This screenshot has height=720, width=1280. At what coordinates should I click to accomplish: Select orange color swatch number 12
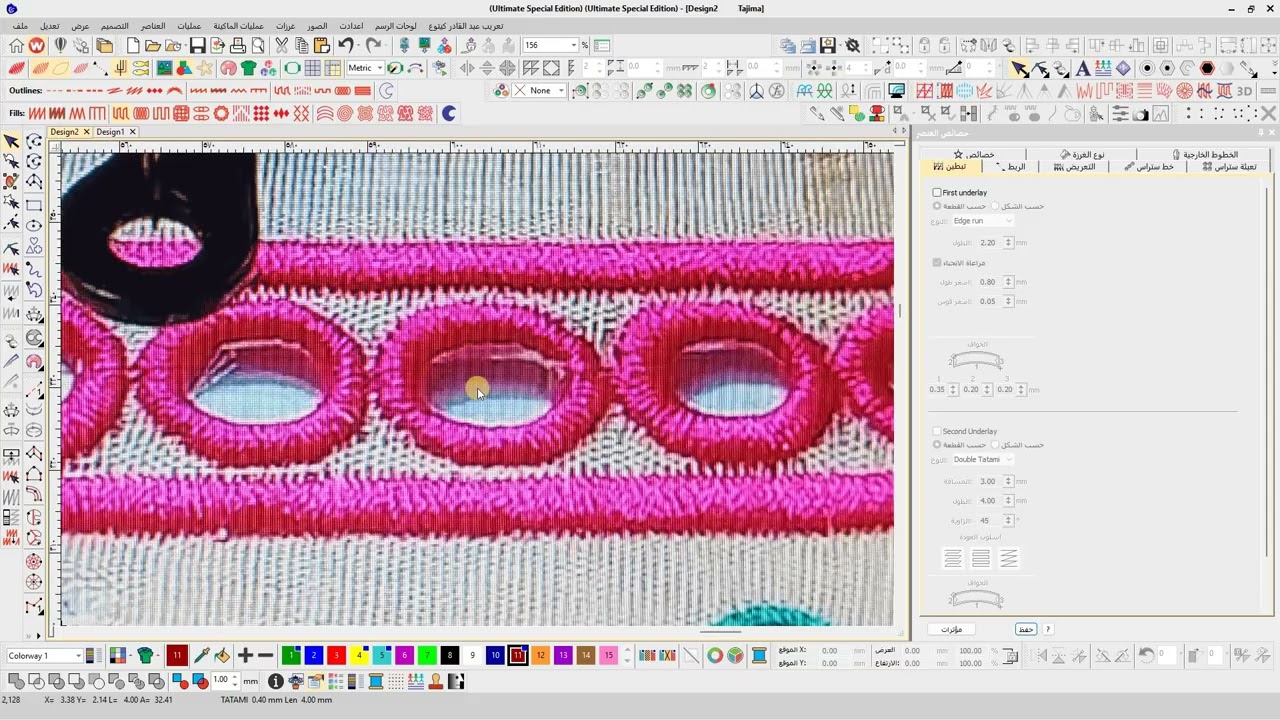point(540,656)
